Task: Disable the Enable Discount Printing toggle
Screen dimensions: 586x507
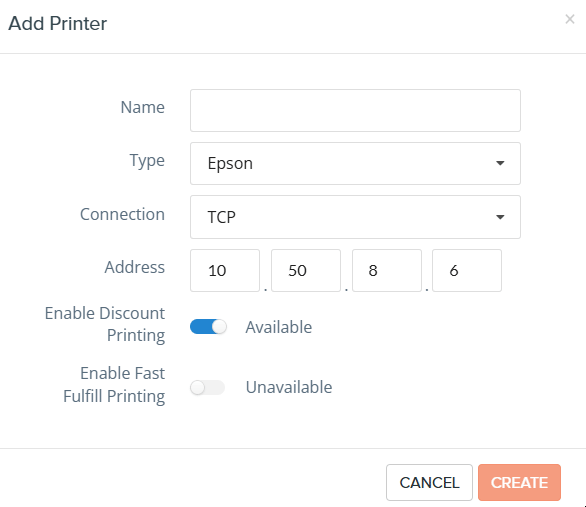Action: 208,327
